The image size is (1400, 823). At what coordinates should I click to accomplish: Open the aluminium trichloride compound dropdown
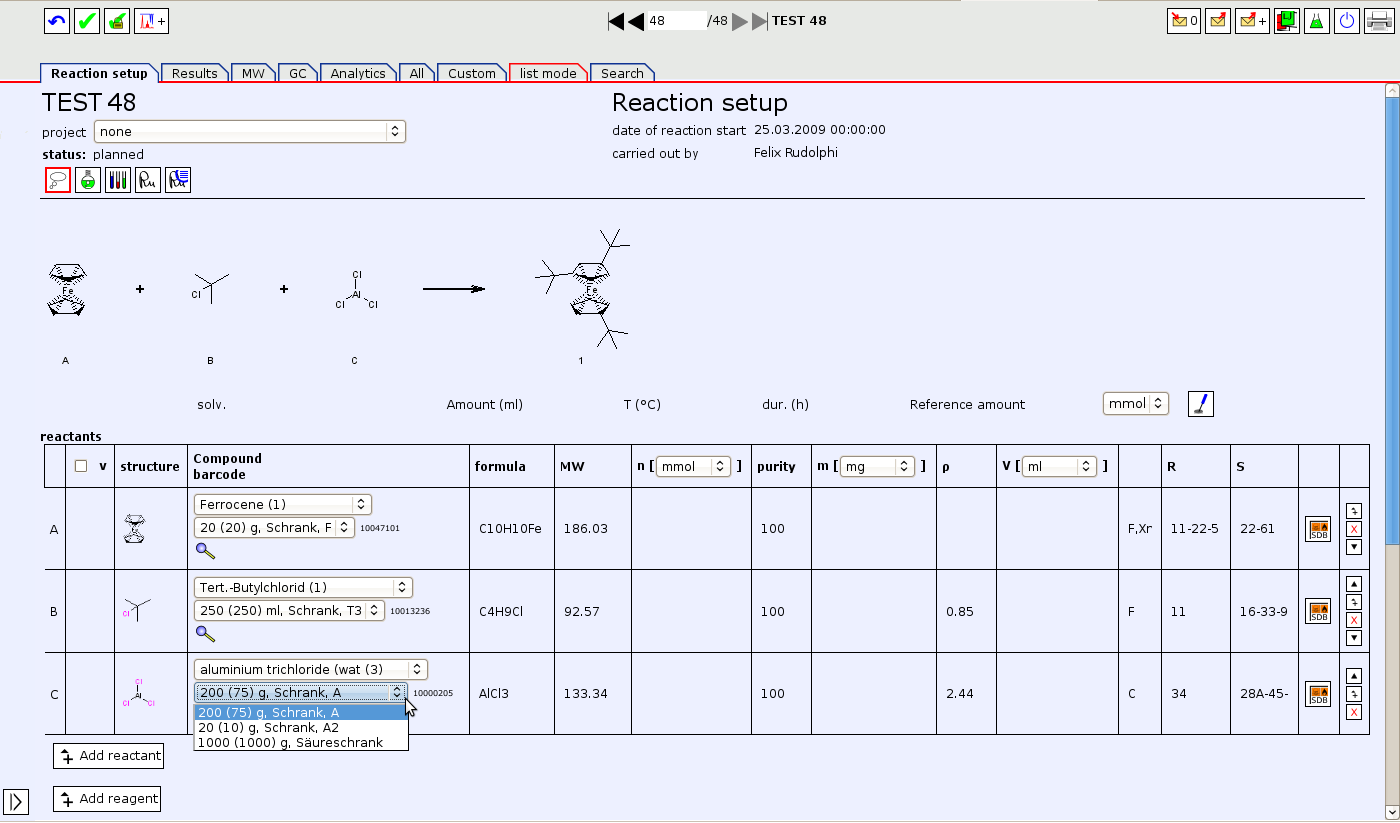pos(310,669)
